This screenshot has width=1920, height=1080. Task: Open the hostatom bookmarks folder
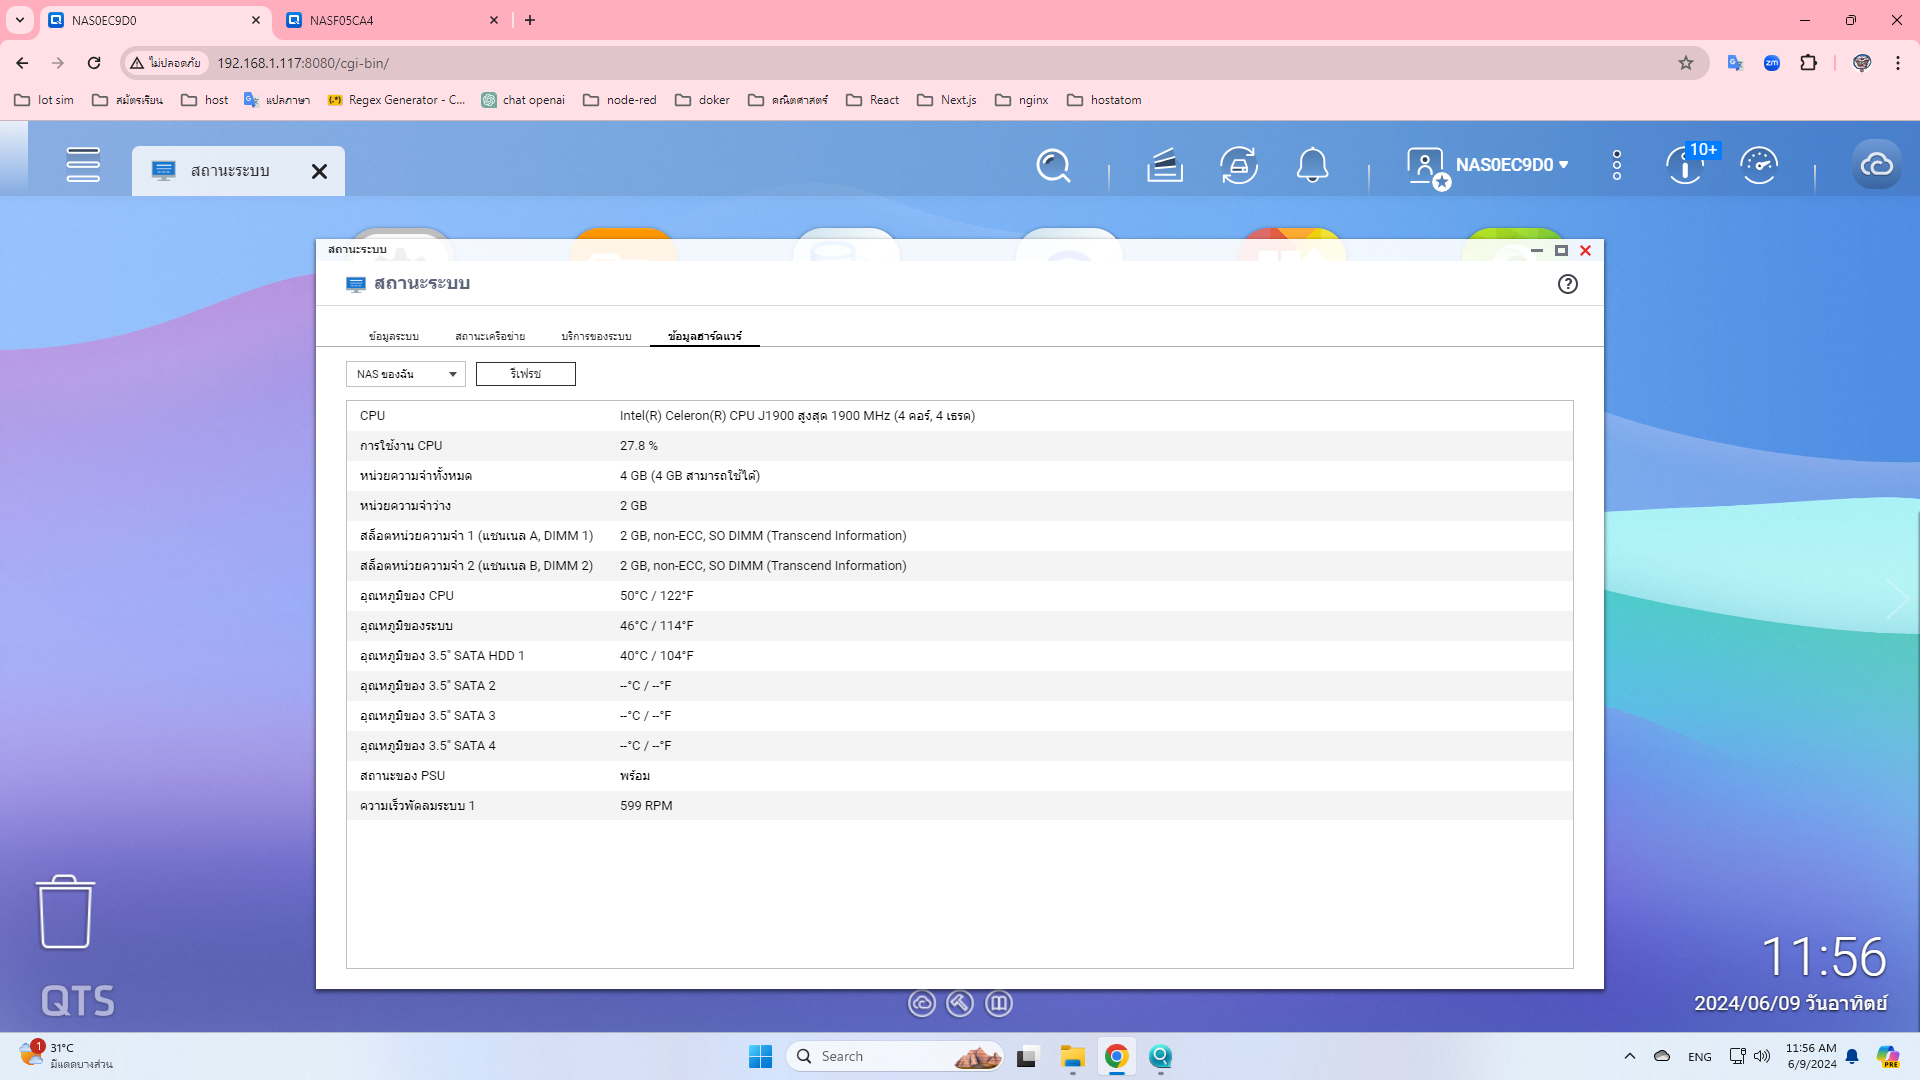pyautogui.click(x=1105, y=100)
